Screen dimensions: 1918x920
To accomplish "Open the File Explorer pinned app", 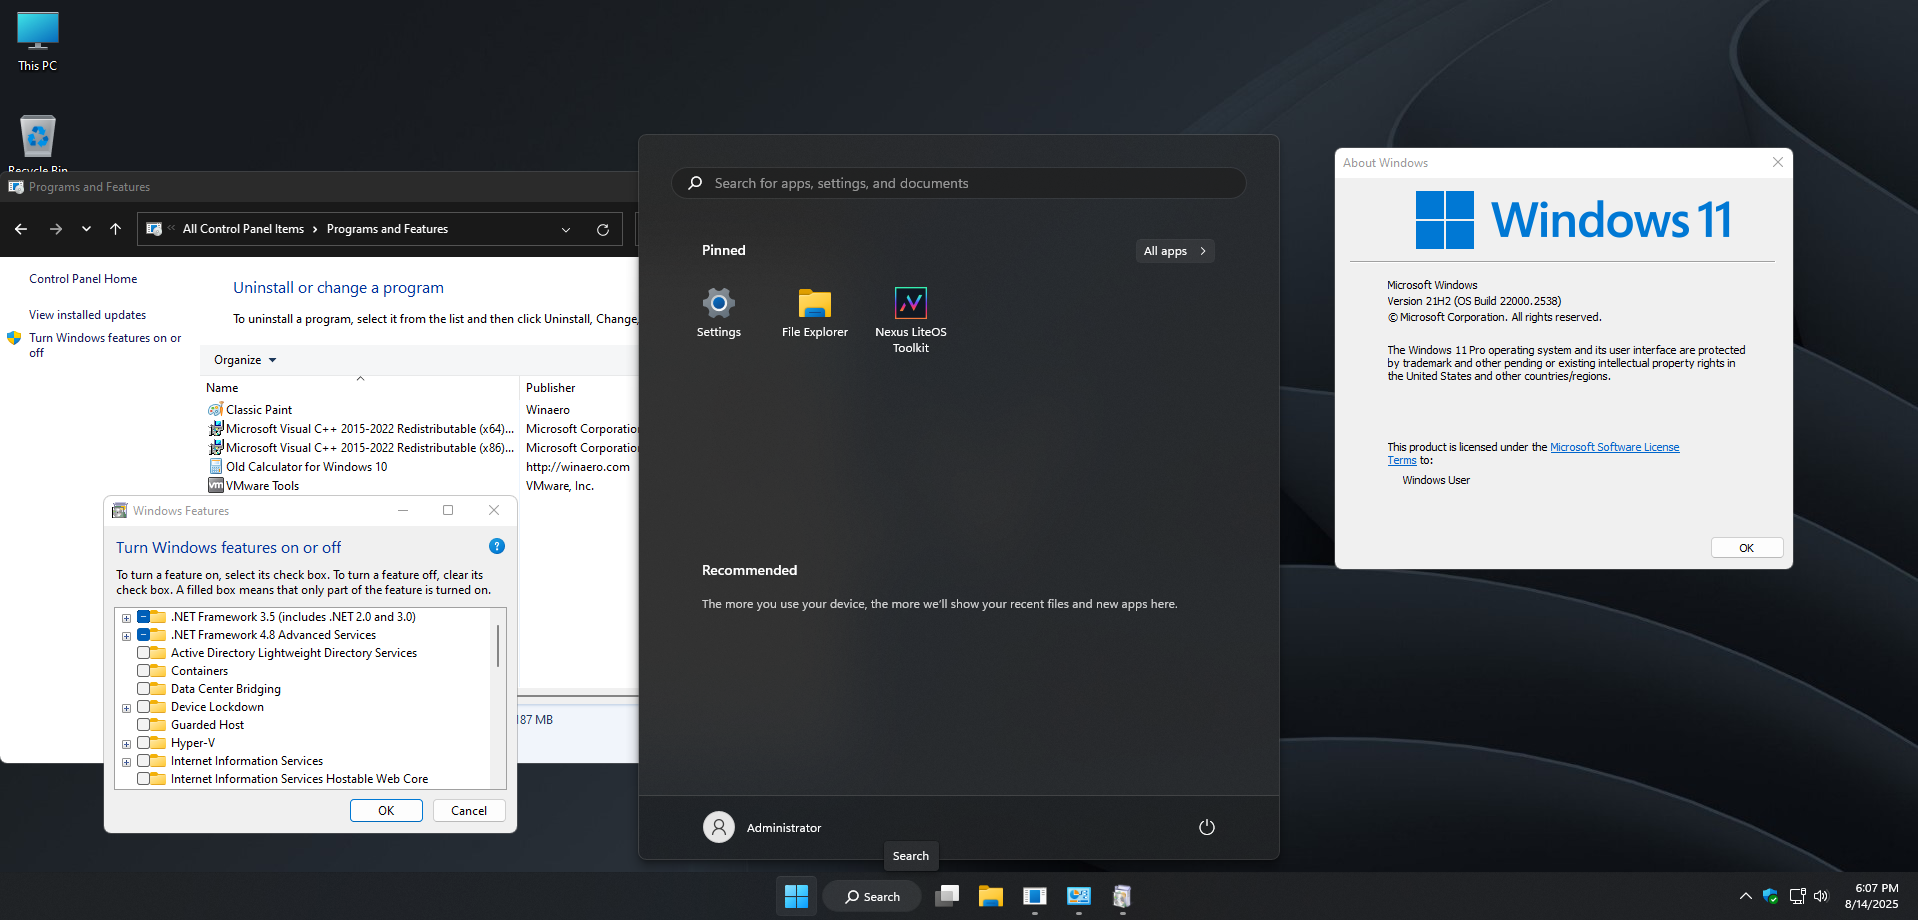I will click(815, 314).
